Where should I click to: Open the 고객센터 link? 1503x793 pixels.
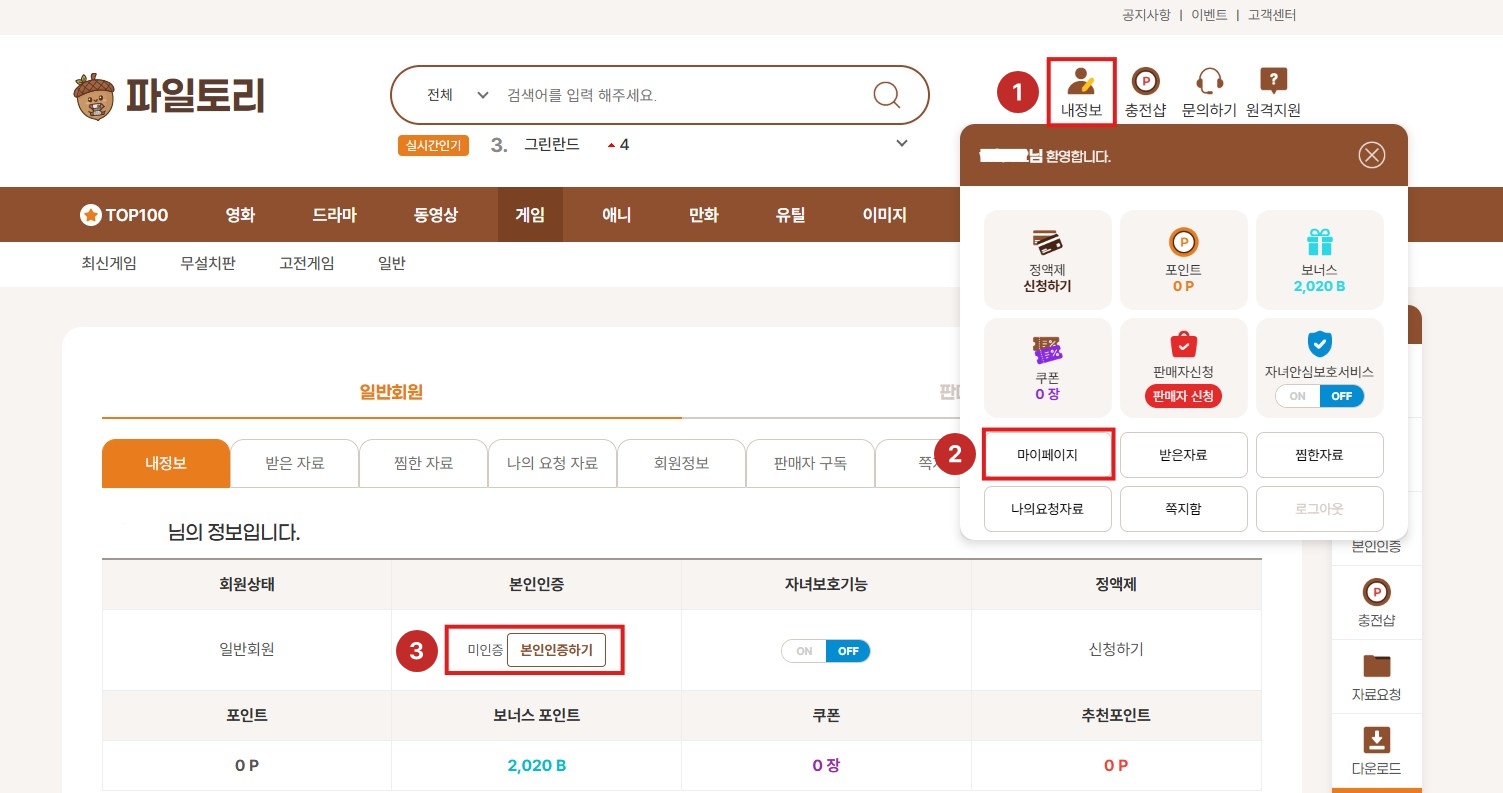click(1272, 15)
